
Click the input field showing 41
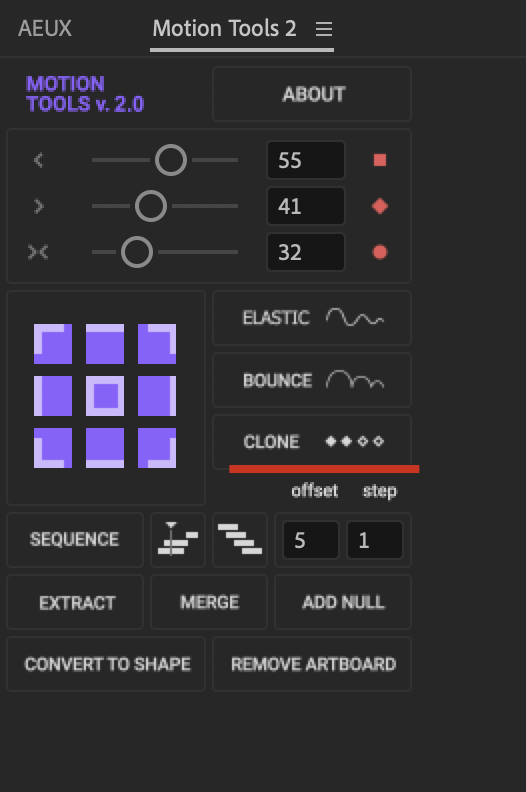click(306, 206)
